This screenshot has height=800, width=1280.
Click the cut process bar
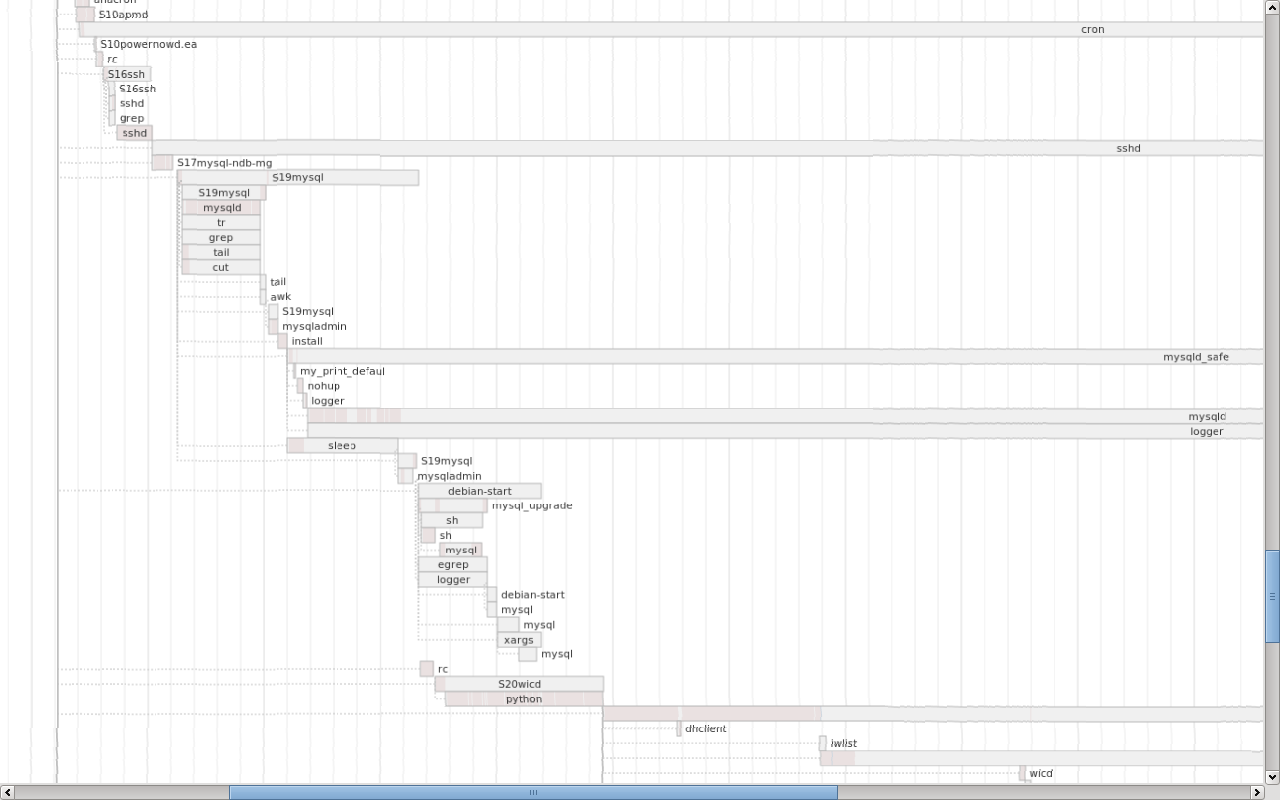click(221, 267)
